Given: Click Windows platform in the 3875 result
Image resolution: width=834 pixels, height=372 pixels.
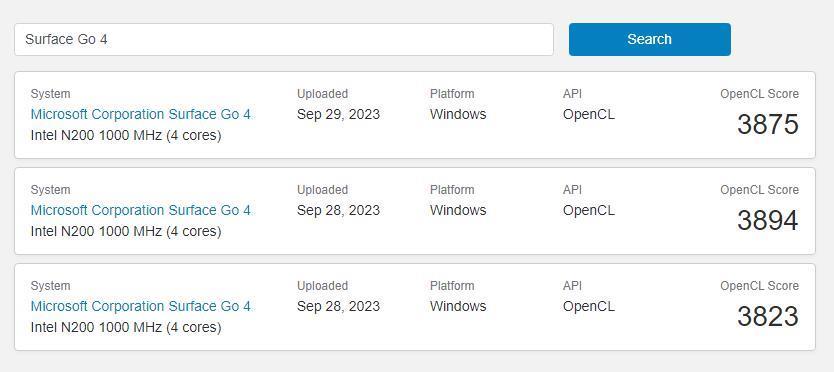Looking at the screenshot, I should coord(458,114).
